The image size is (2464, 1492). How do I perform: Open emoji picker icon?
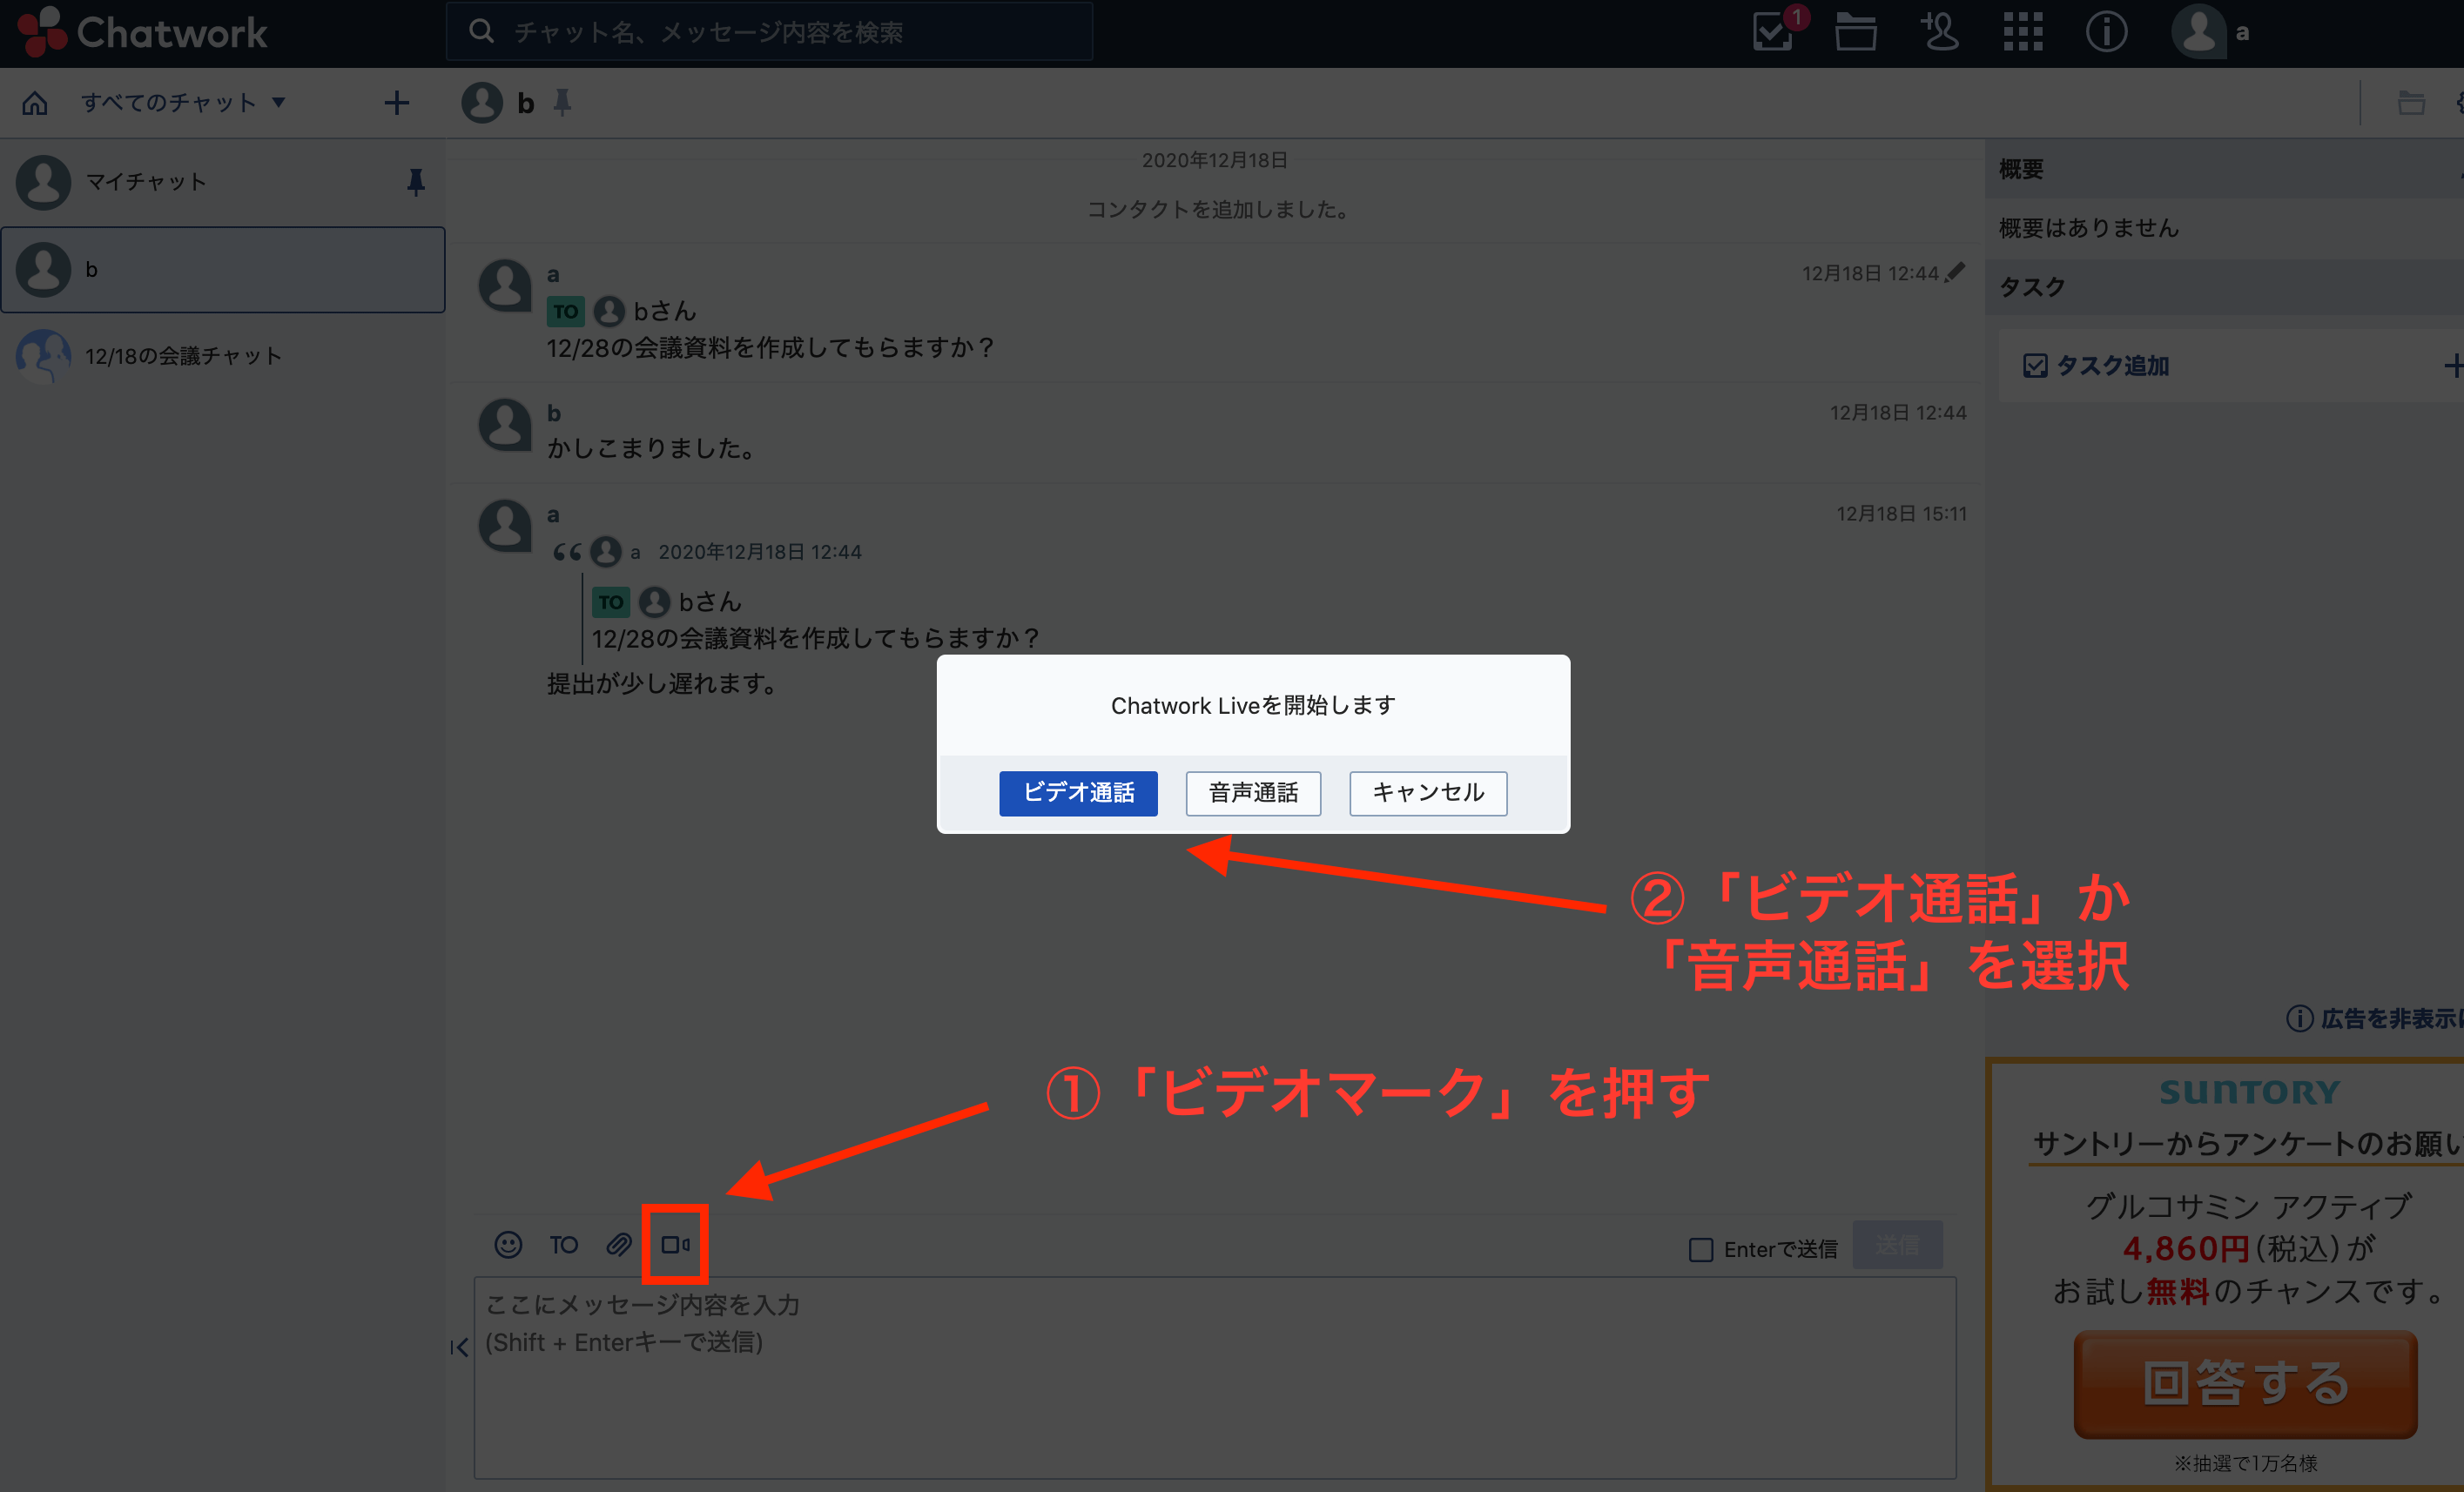pos(508,1244)
